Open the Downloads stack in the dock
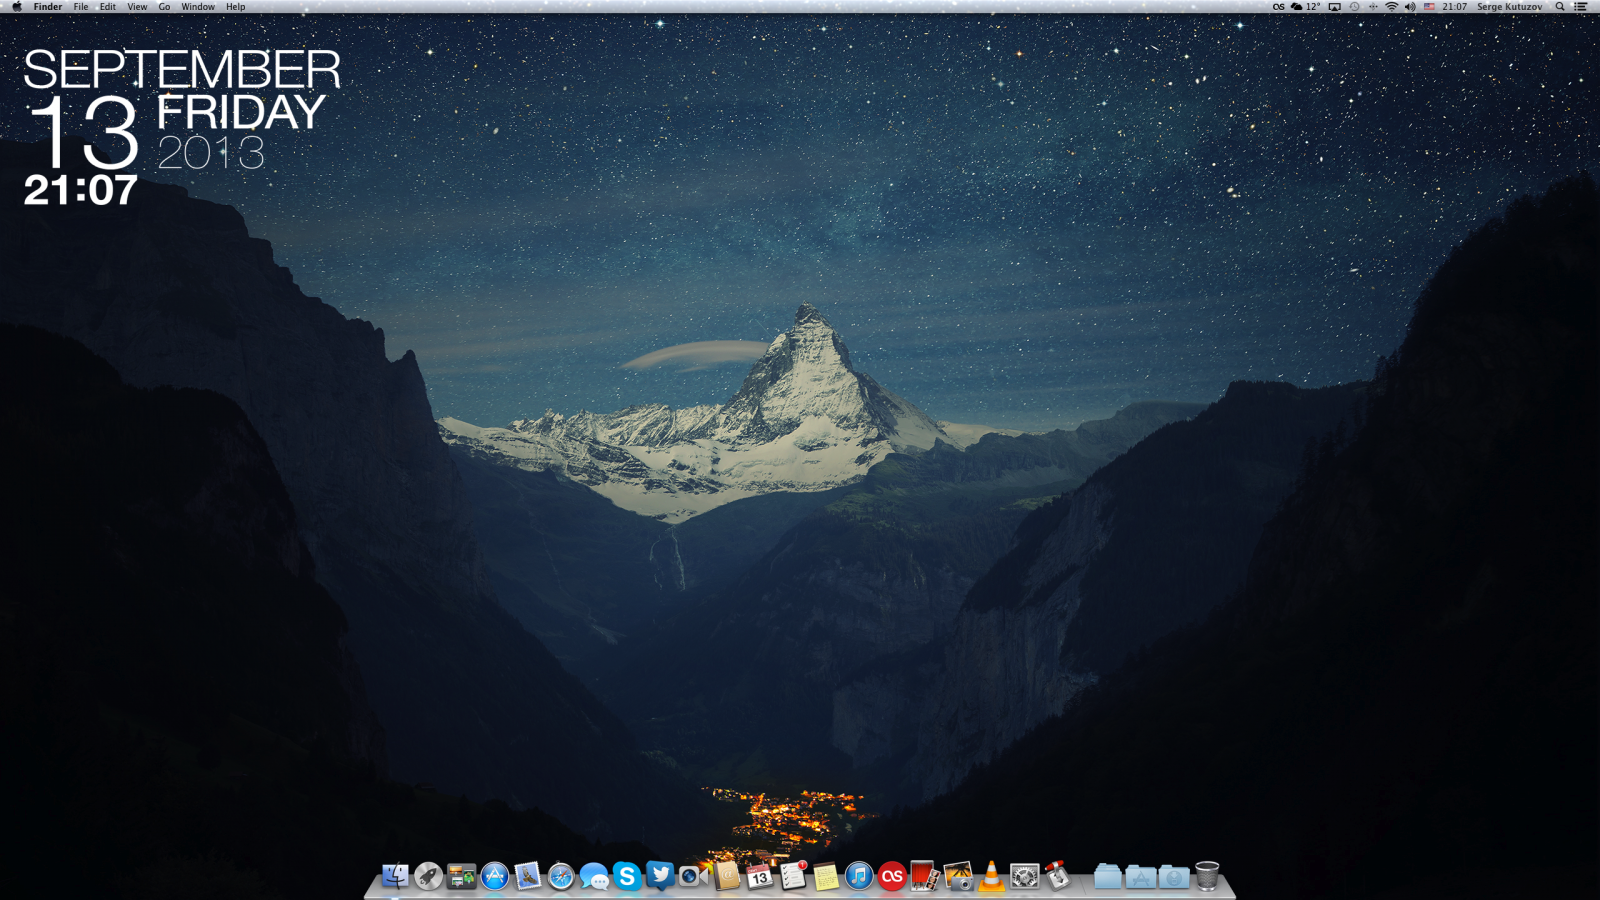Image resolution: width=1600 pixels, height=900 pixels. 1174,877
